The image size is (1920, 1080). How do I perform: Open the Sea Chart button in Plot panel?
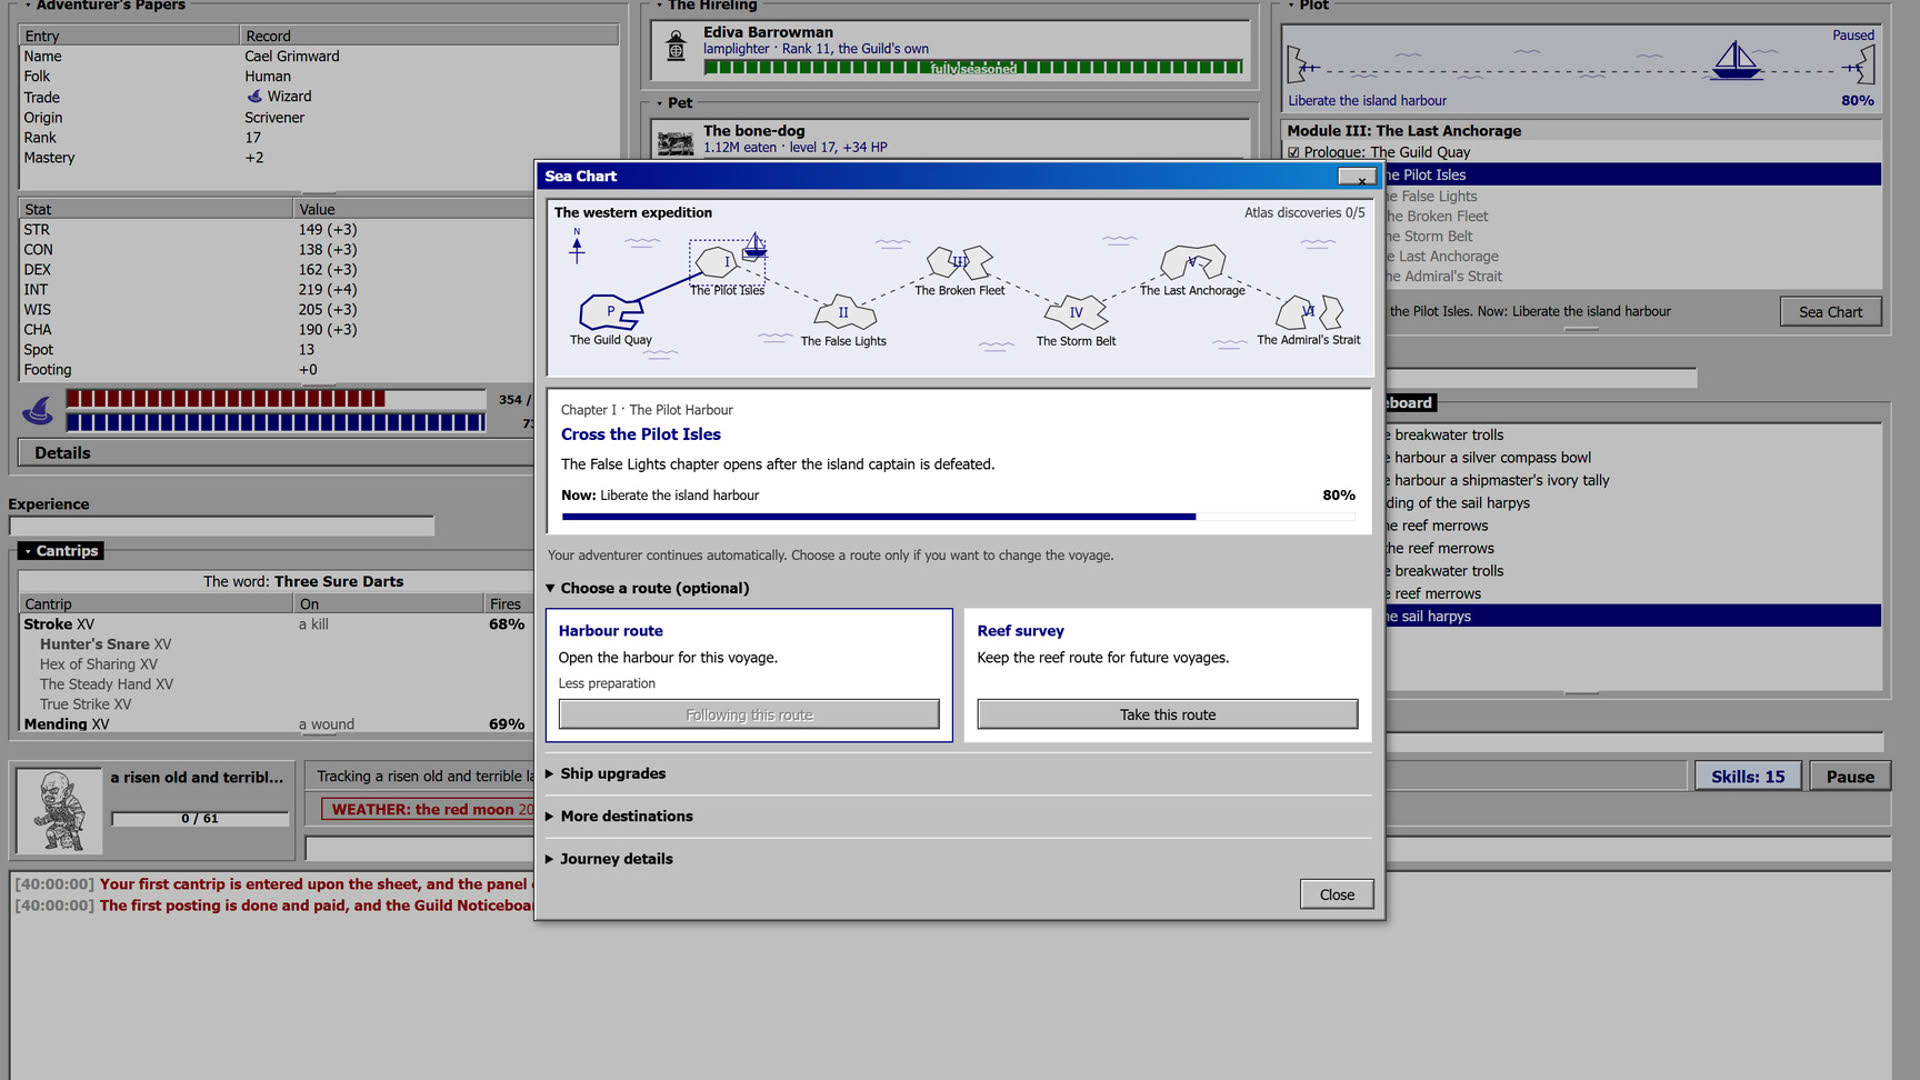tap(1830, 312)
